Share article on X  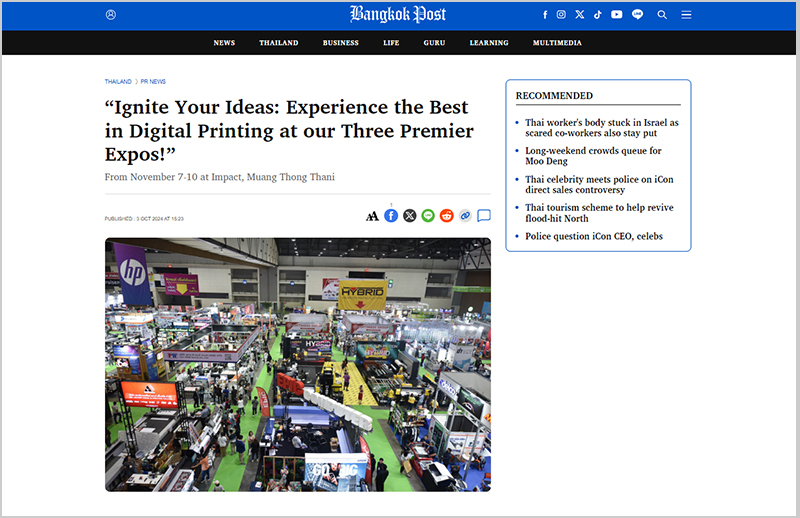pyautogui.click(x=410, y=216)
